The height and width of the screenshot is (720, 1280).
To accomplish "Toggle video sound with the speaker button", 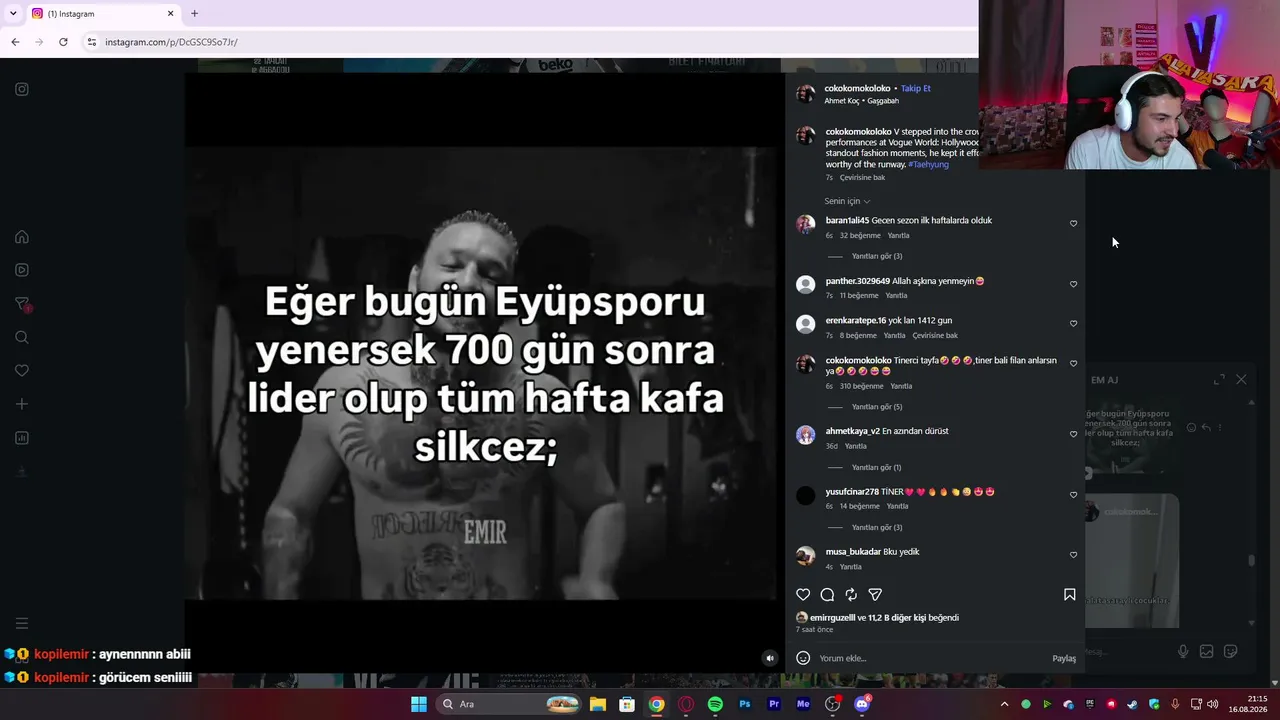I will click(770, 658).
